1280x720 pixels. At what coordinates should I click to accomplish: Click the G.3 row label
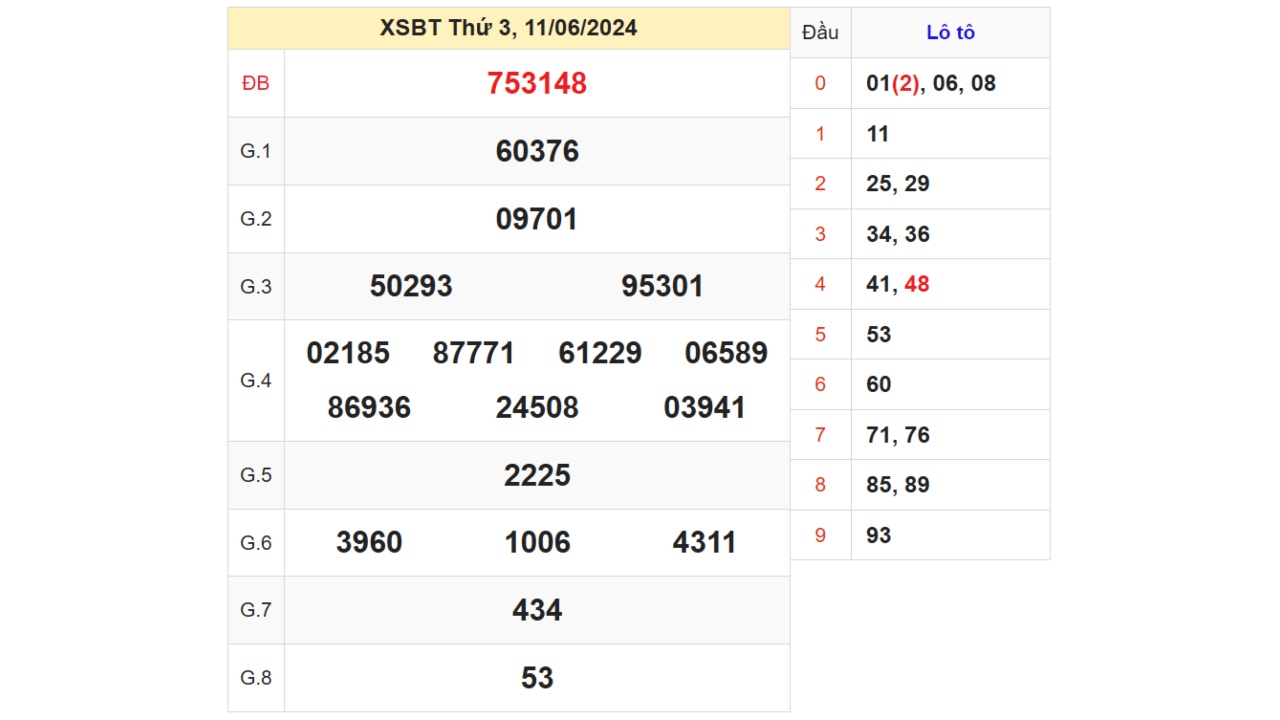point(256,287)
